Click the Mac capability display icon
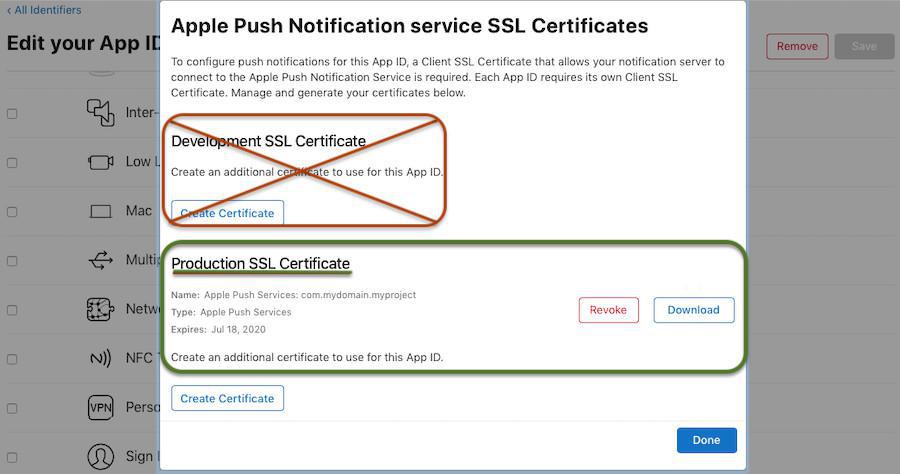 101,212
